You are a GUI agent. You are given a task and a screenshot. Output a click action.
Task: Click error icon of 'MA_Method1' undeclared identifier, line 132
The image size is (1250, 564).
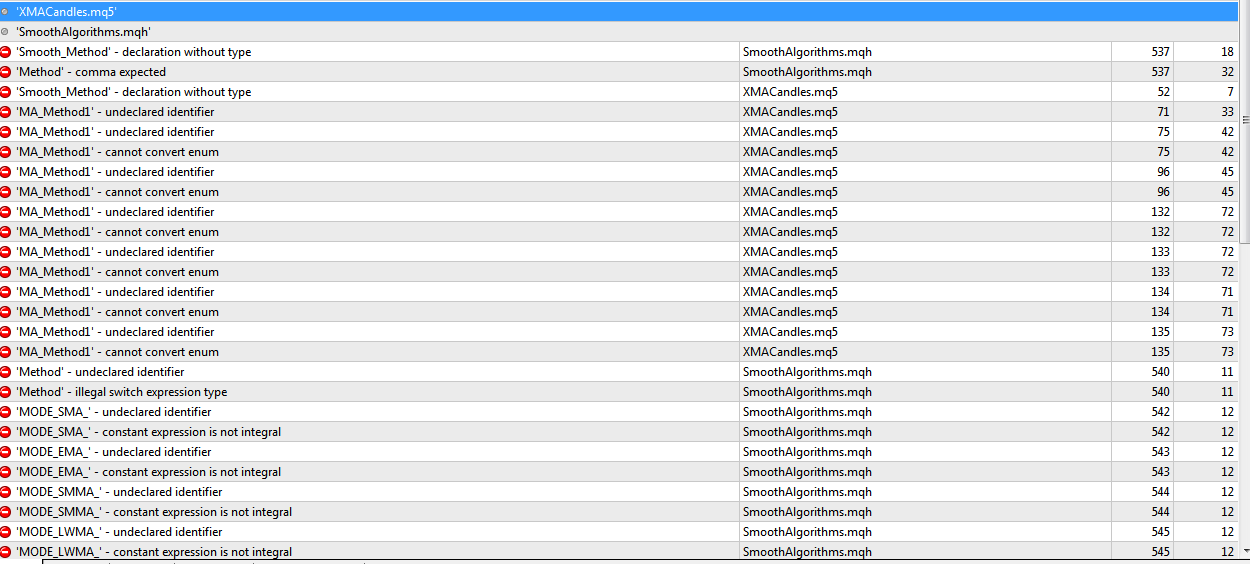pyautogui.click(x=6, y=211)
